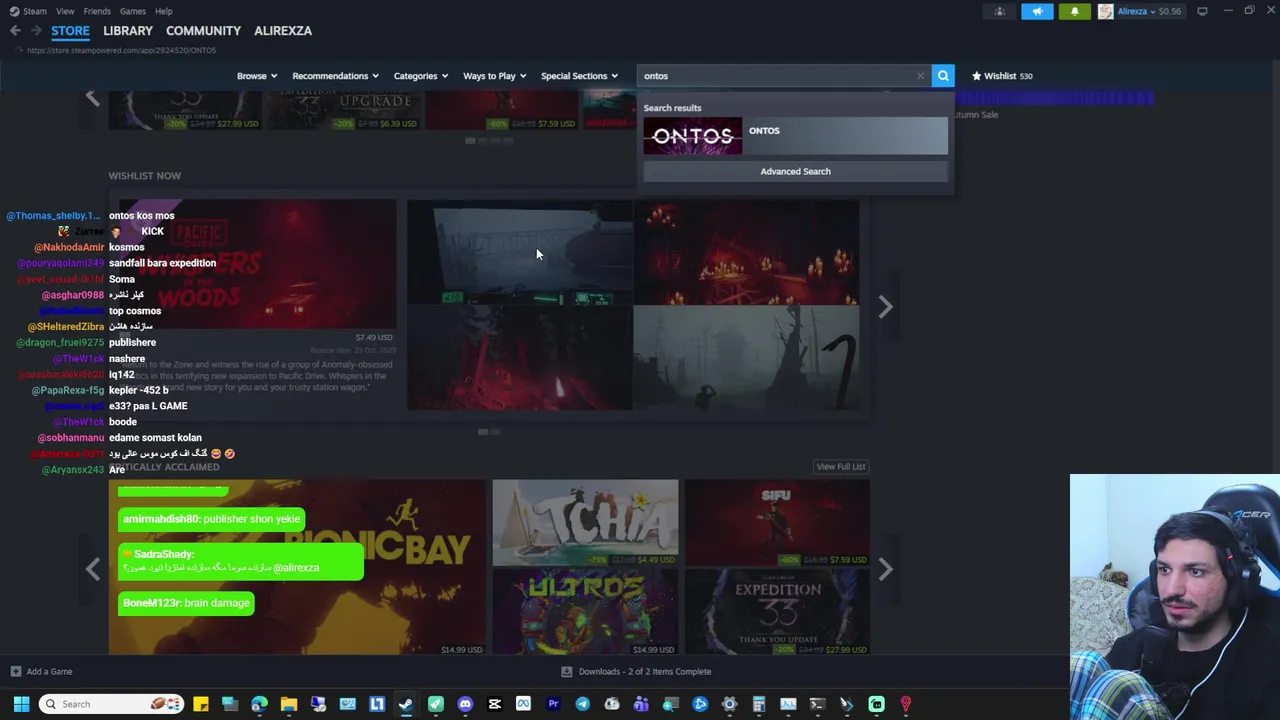Expand the Ways to Play dropdown

(494, 76)
